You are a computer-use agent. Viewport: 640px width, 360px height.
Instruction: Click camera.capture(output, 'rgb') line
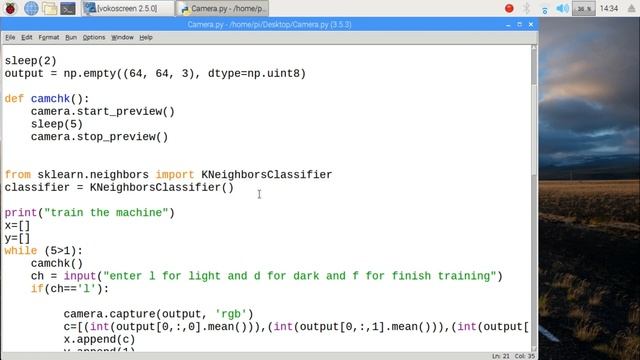(x=158, y=314)
